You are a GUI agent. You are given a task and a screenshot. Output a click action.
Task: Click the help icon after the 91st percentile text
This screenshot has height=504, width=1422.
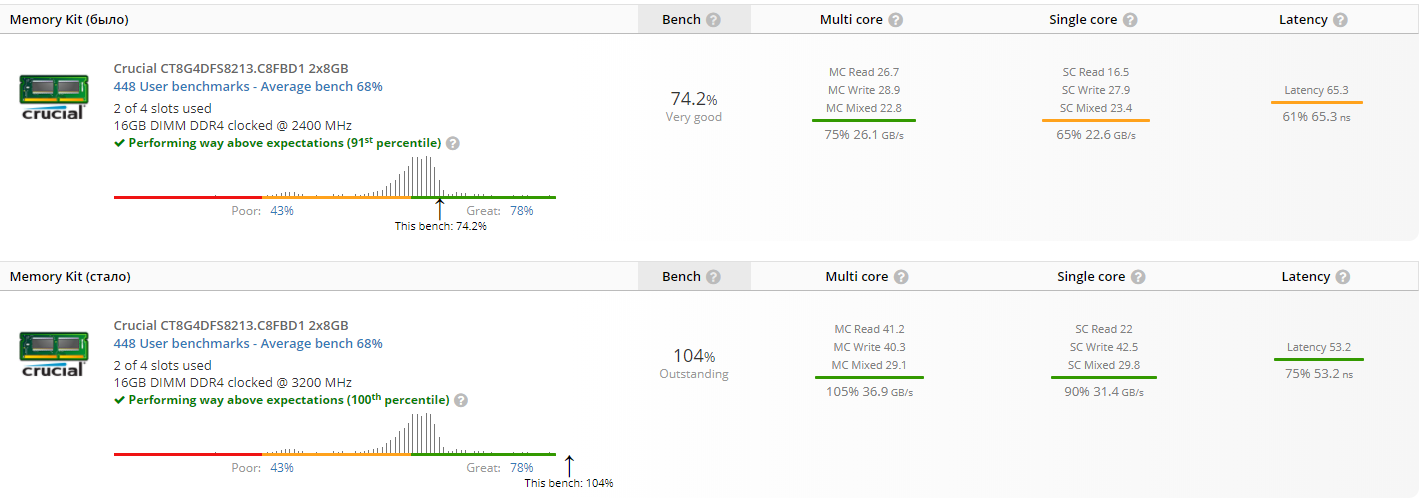click(453, 143)
